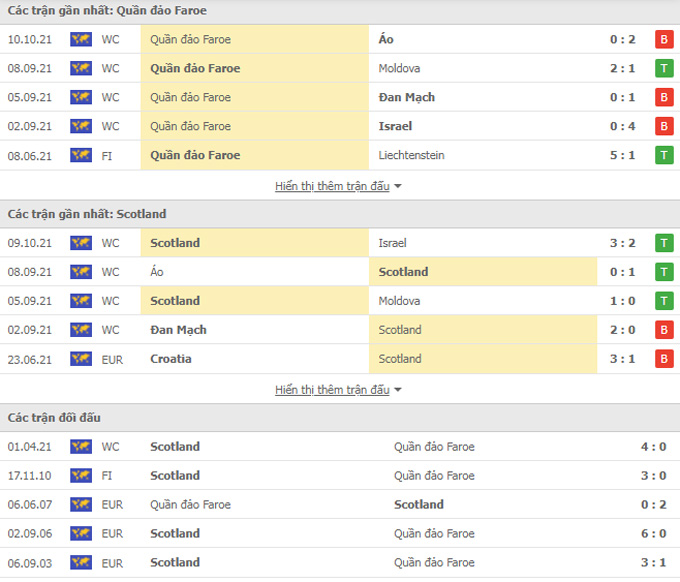Click the red B badge for Croatia vs Scotland

click(x=663, y=359)
